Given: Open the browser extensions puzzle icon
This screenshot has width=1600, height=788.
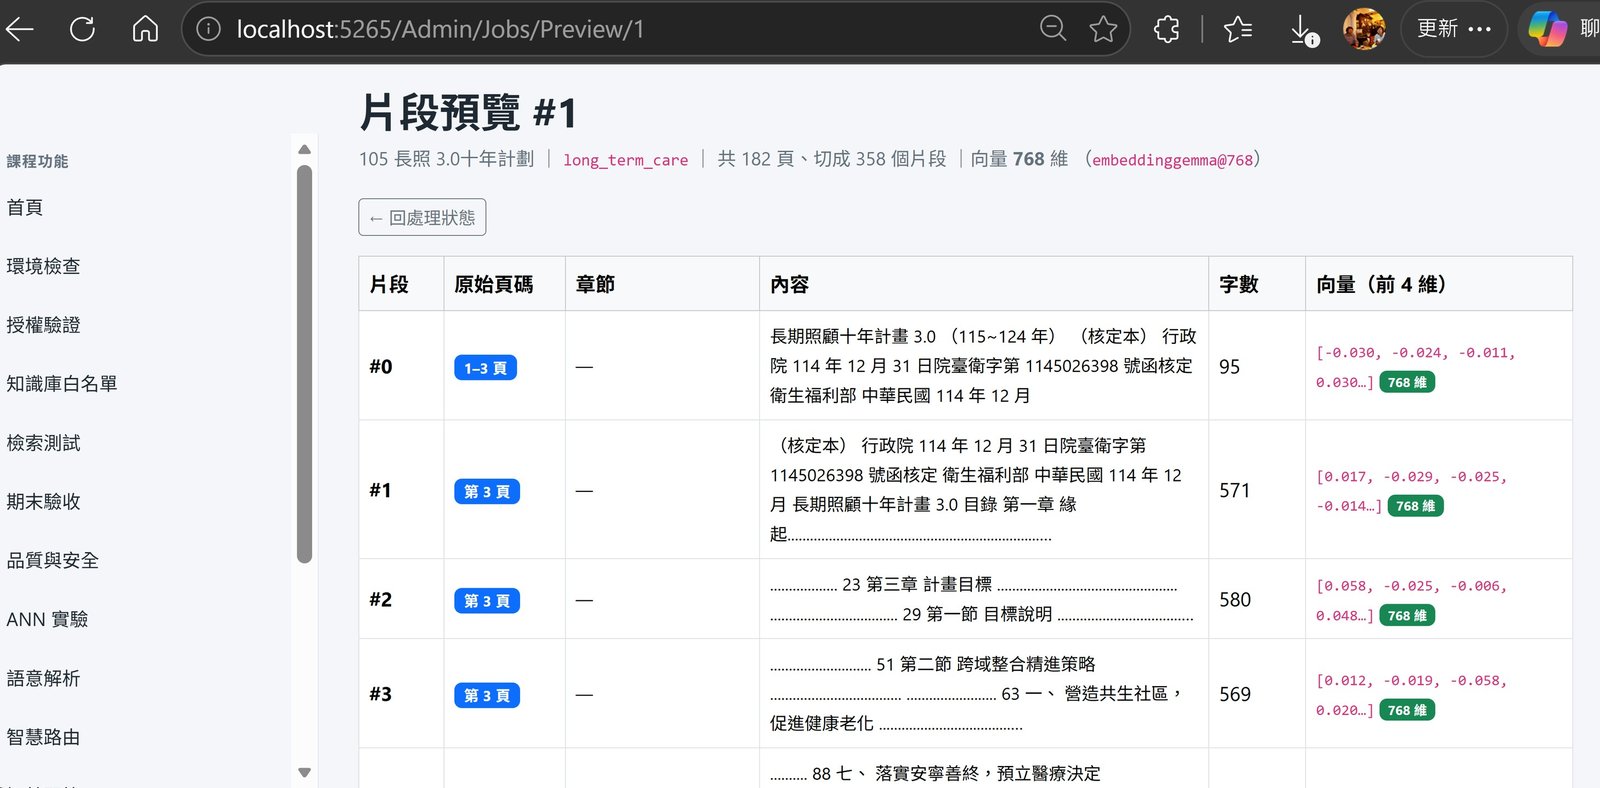Looking at the screenshot, I should (1167, 29).
